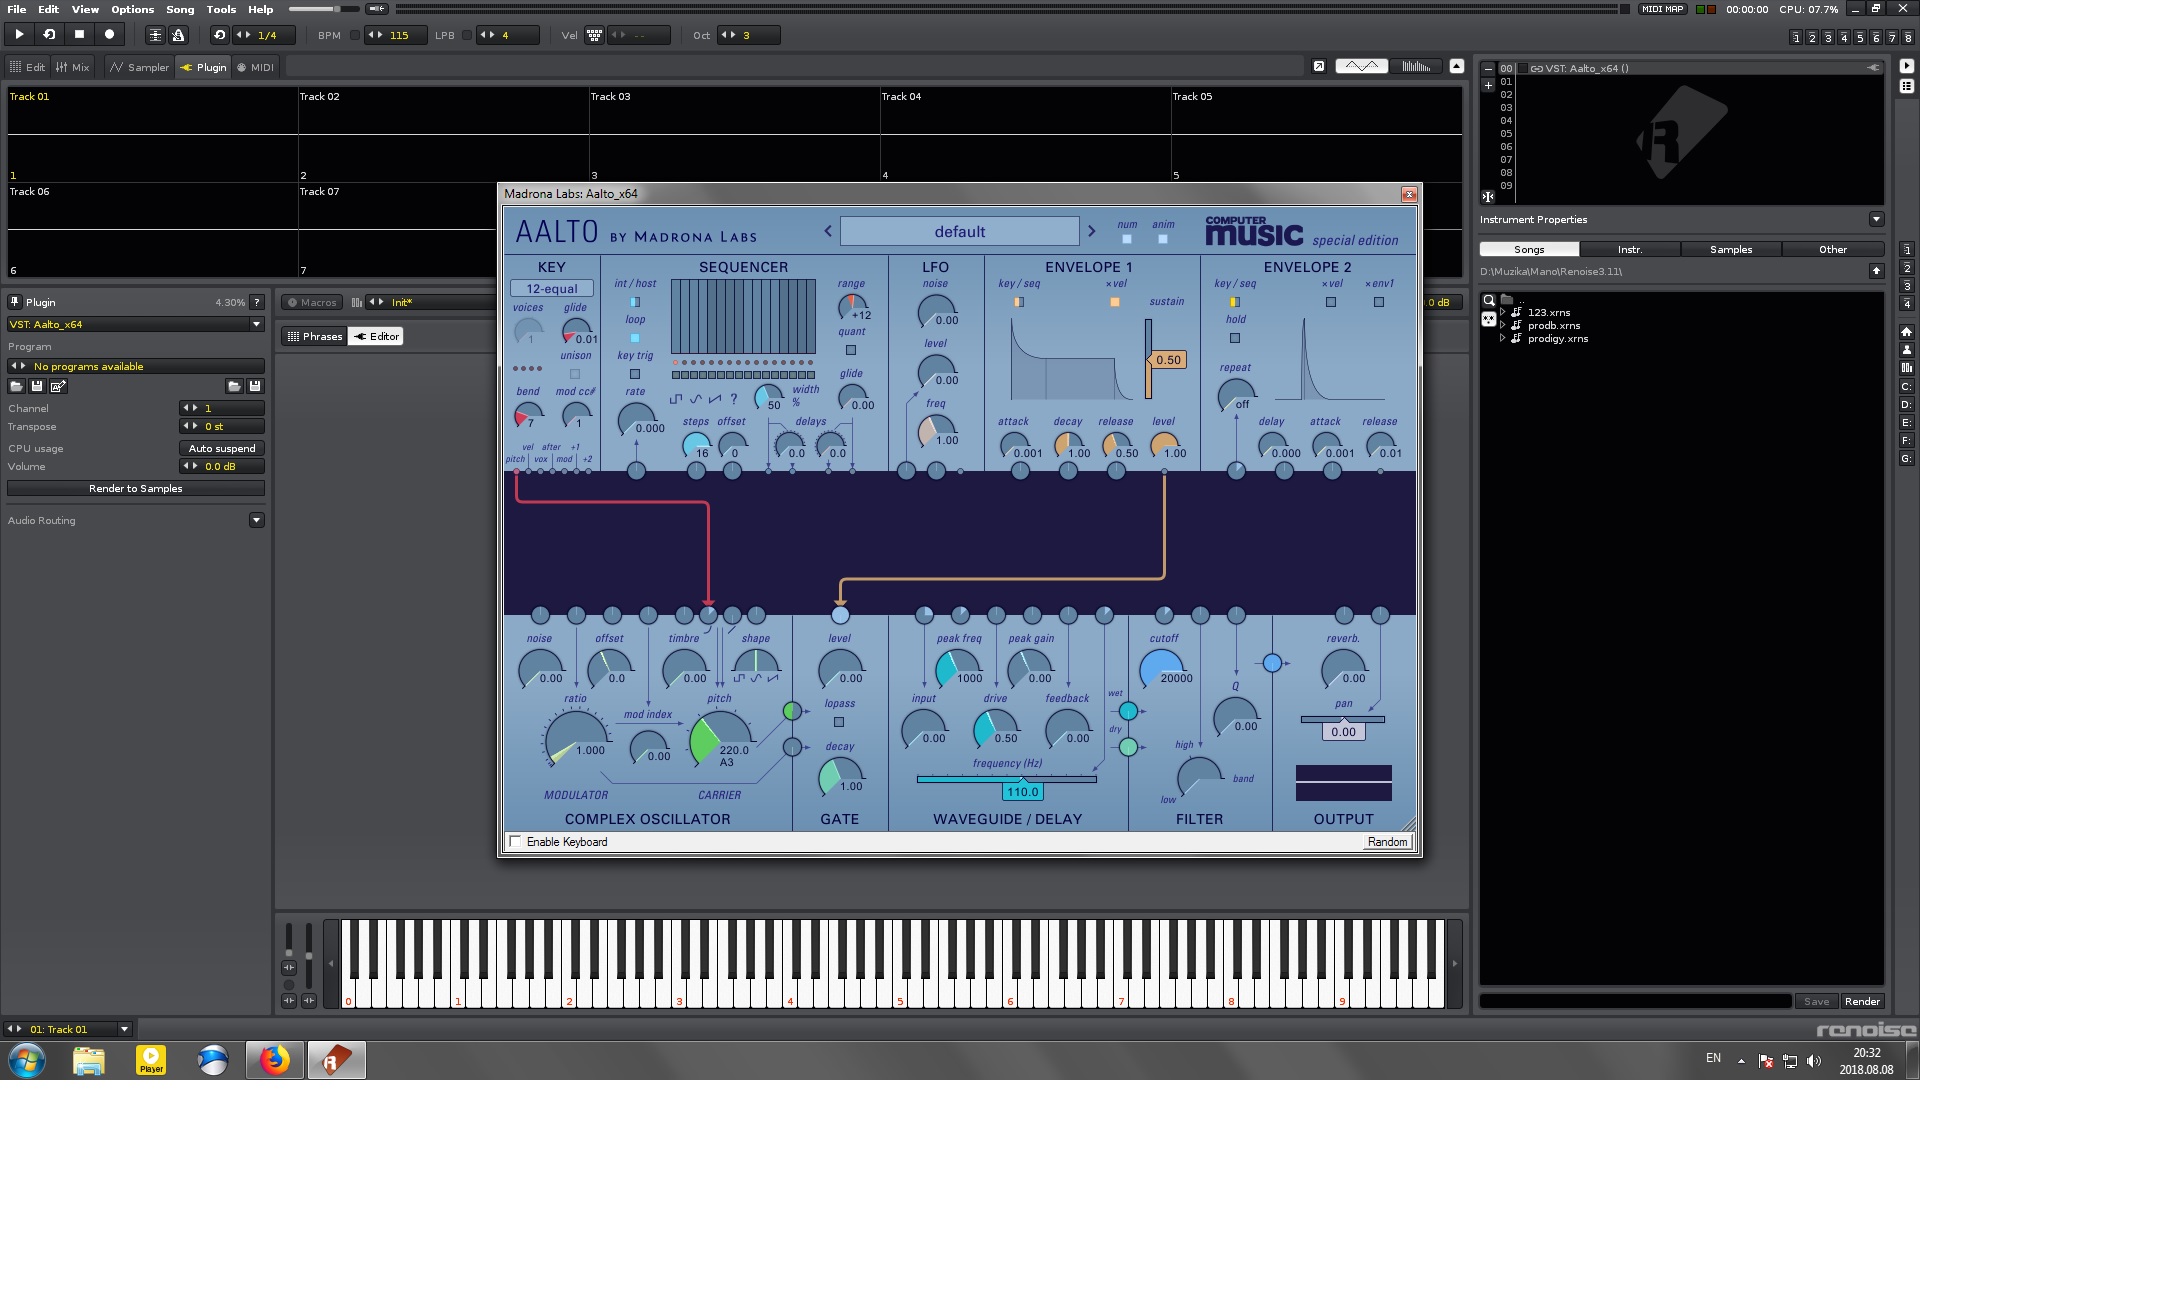
Task: Click the search icon in the disk browser
Action: point(1489,300)
